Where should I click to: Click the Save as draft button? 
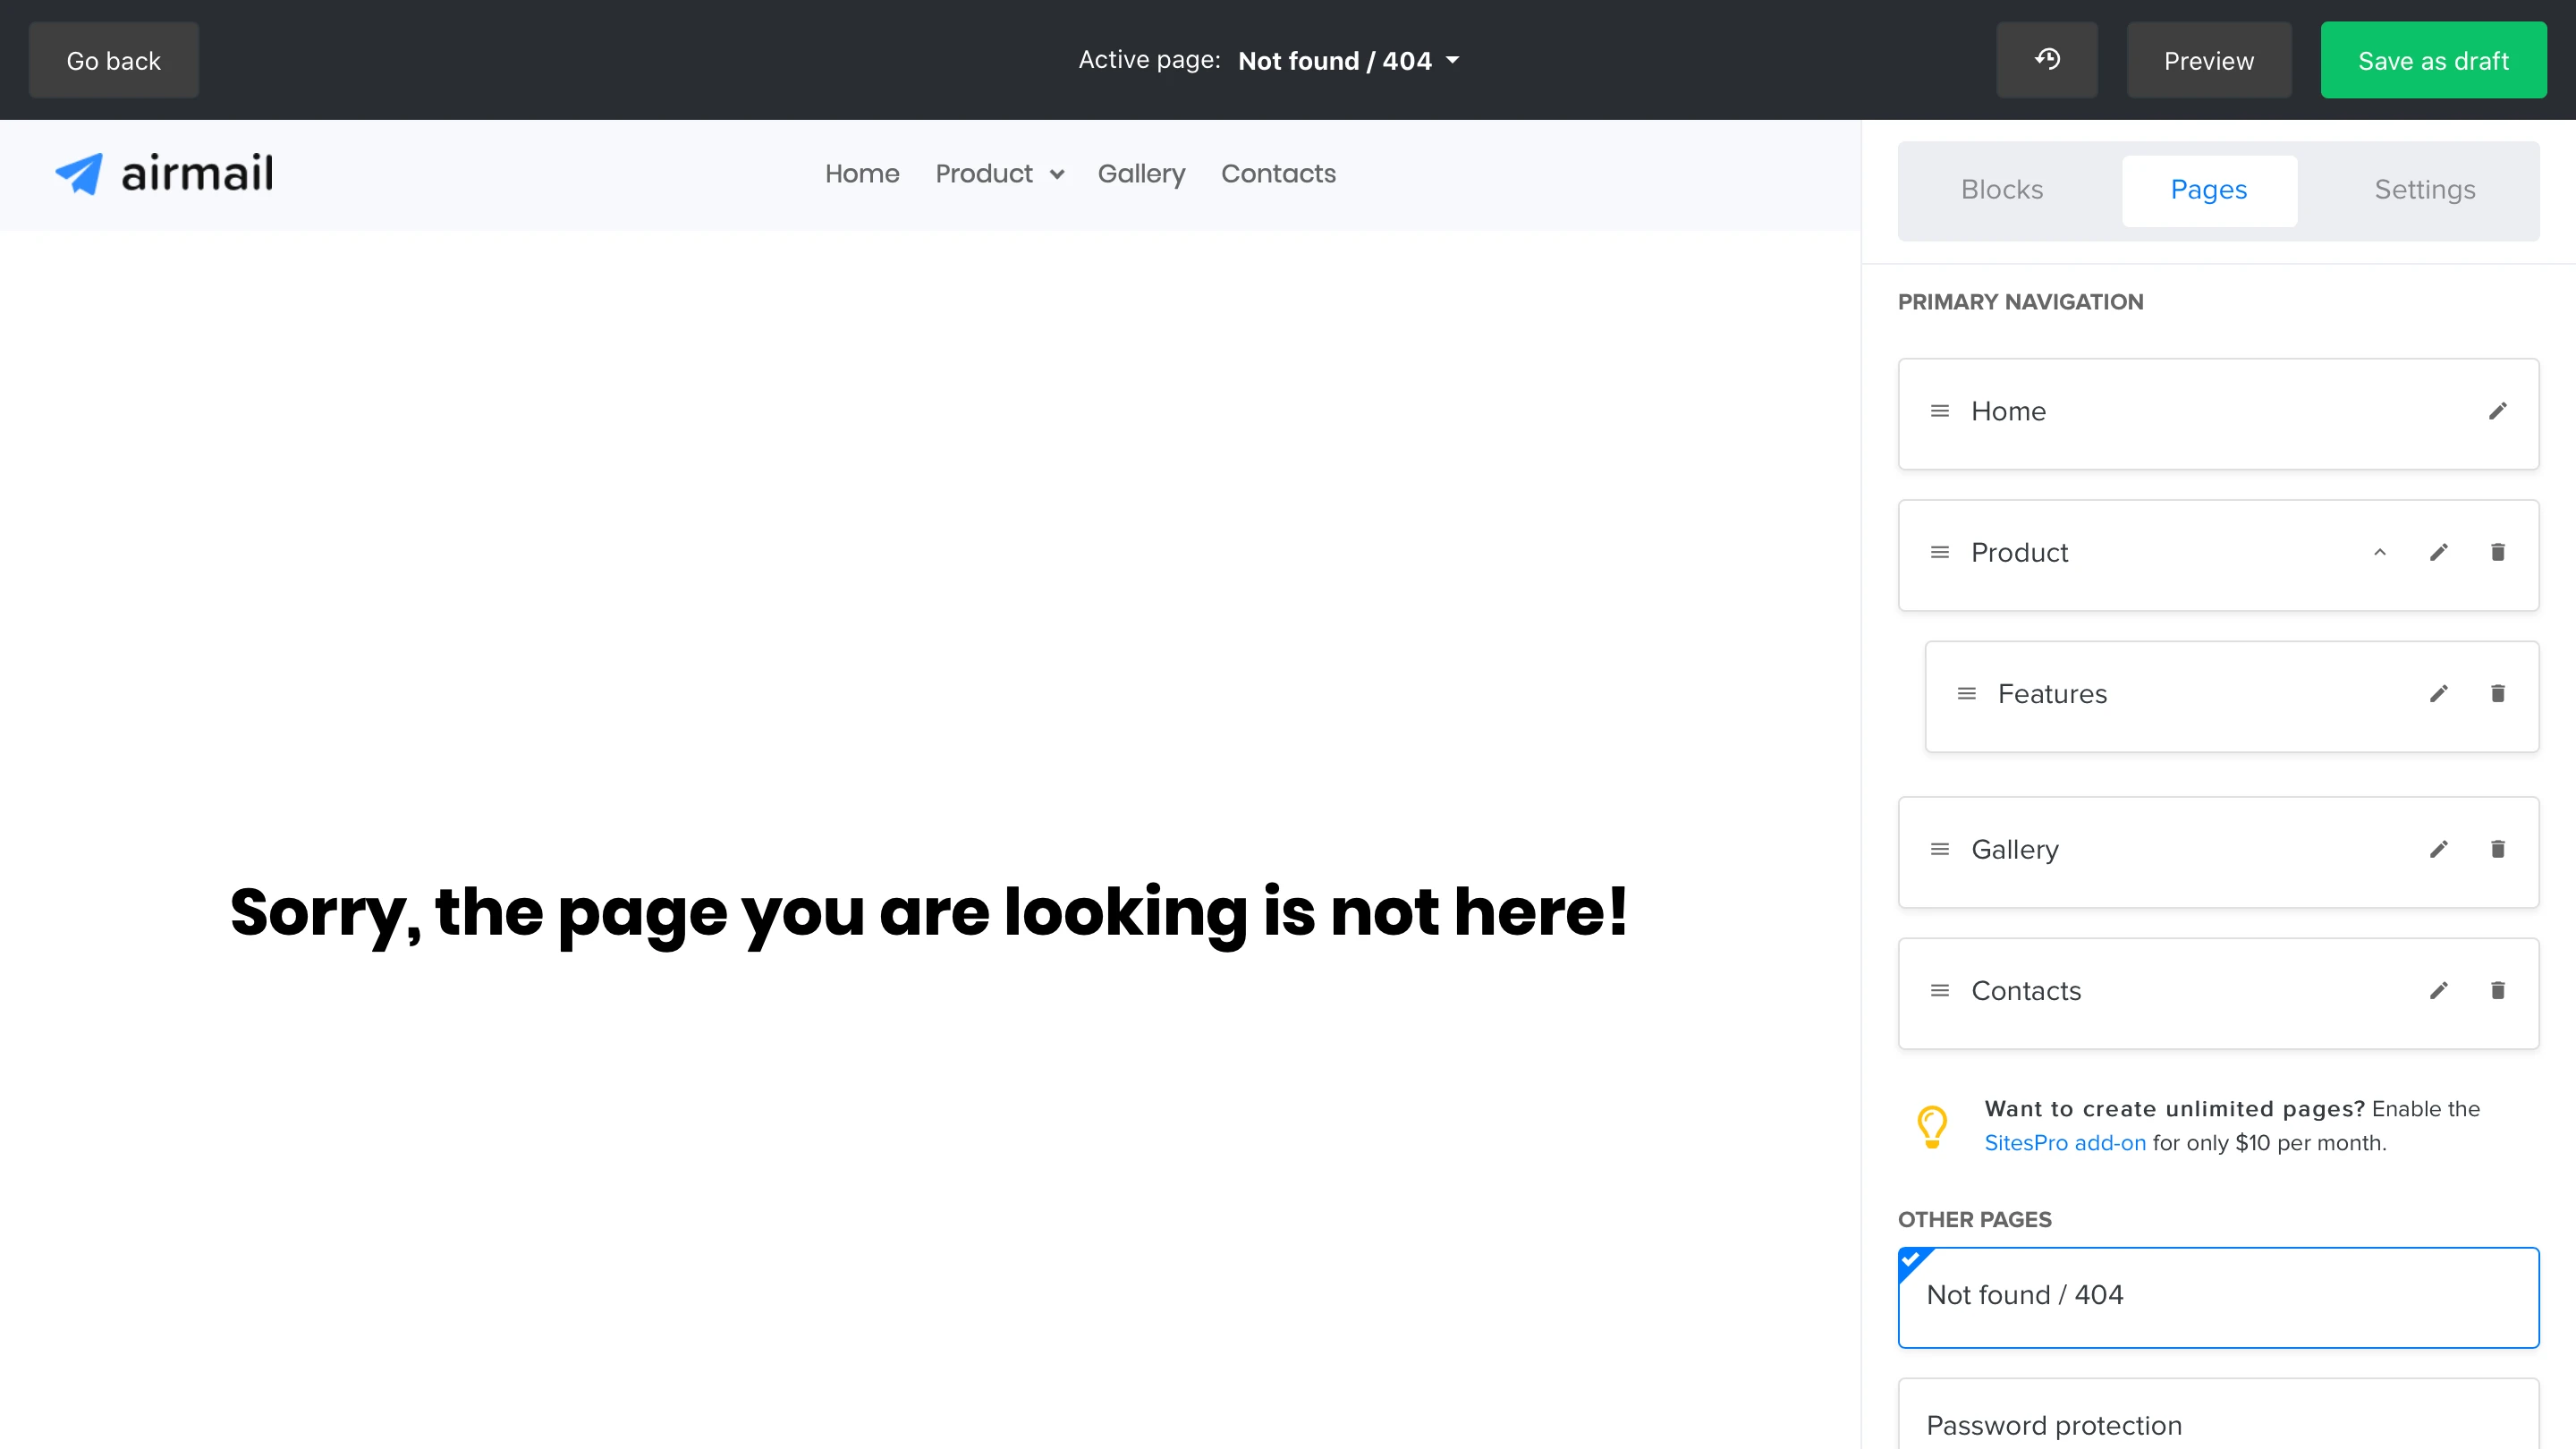(2432, 61)
